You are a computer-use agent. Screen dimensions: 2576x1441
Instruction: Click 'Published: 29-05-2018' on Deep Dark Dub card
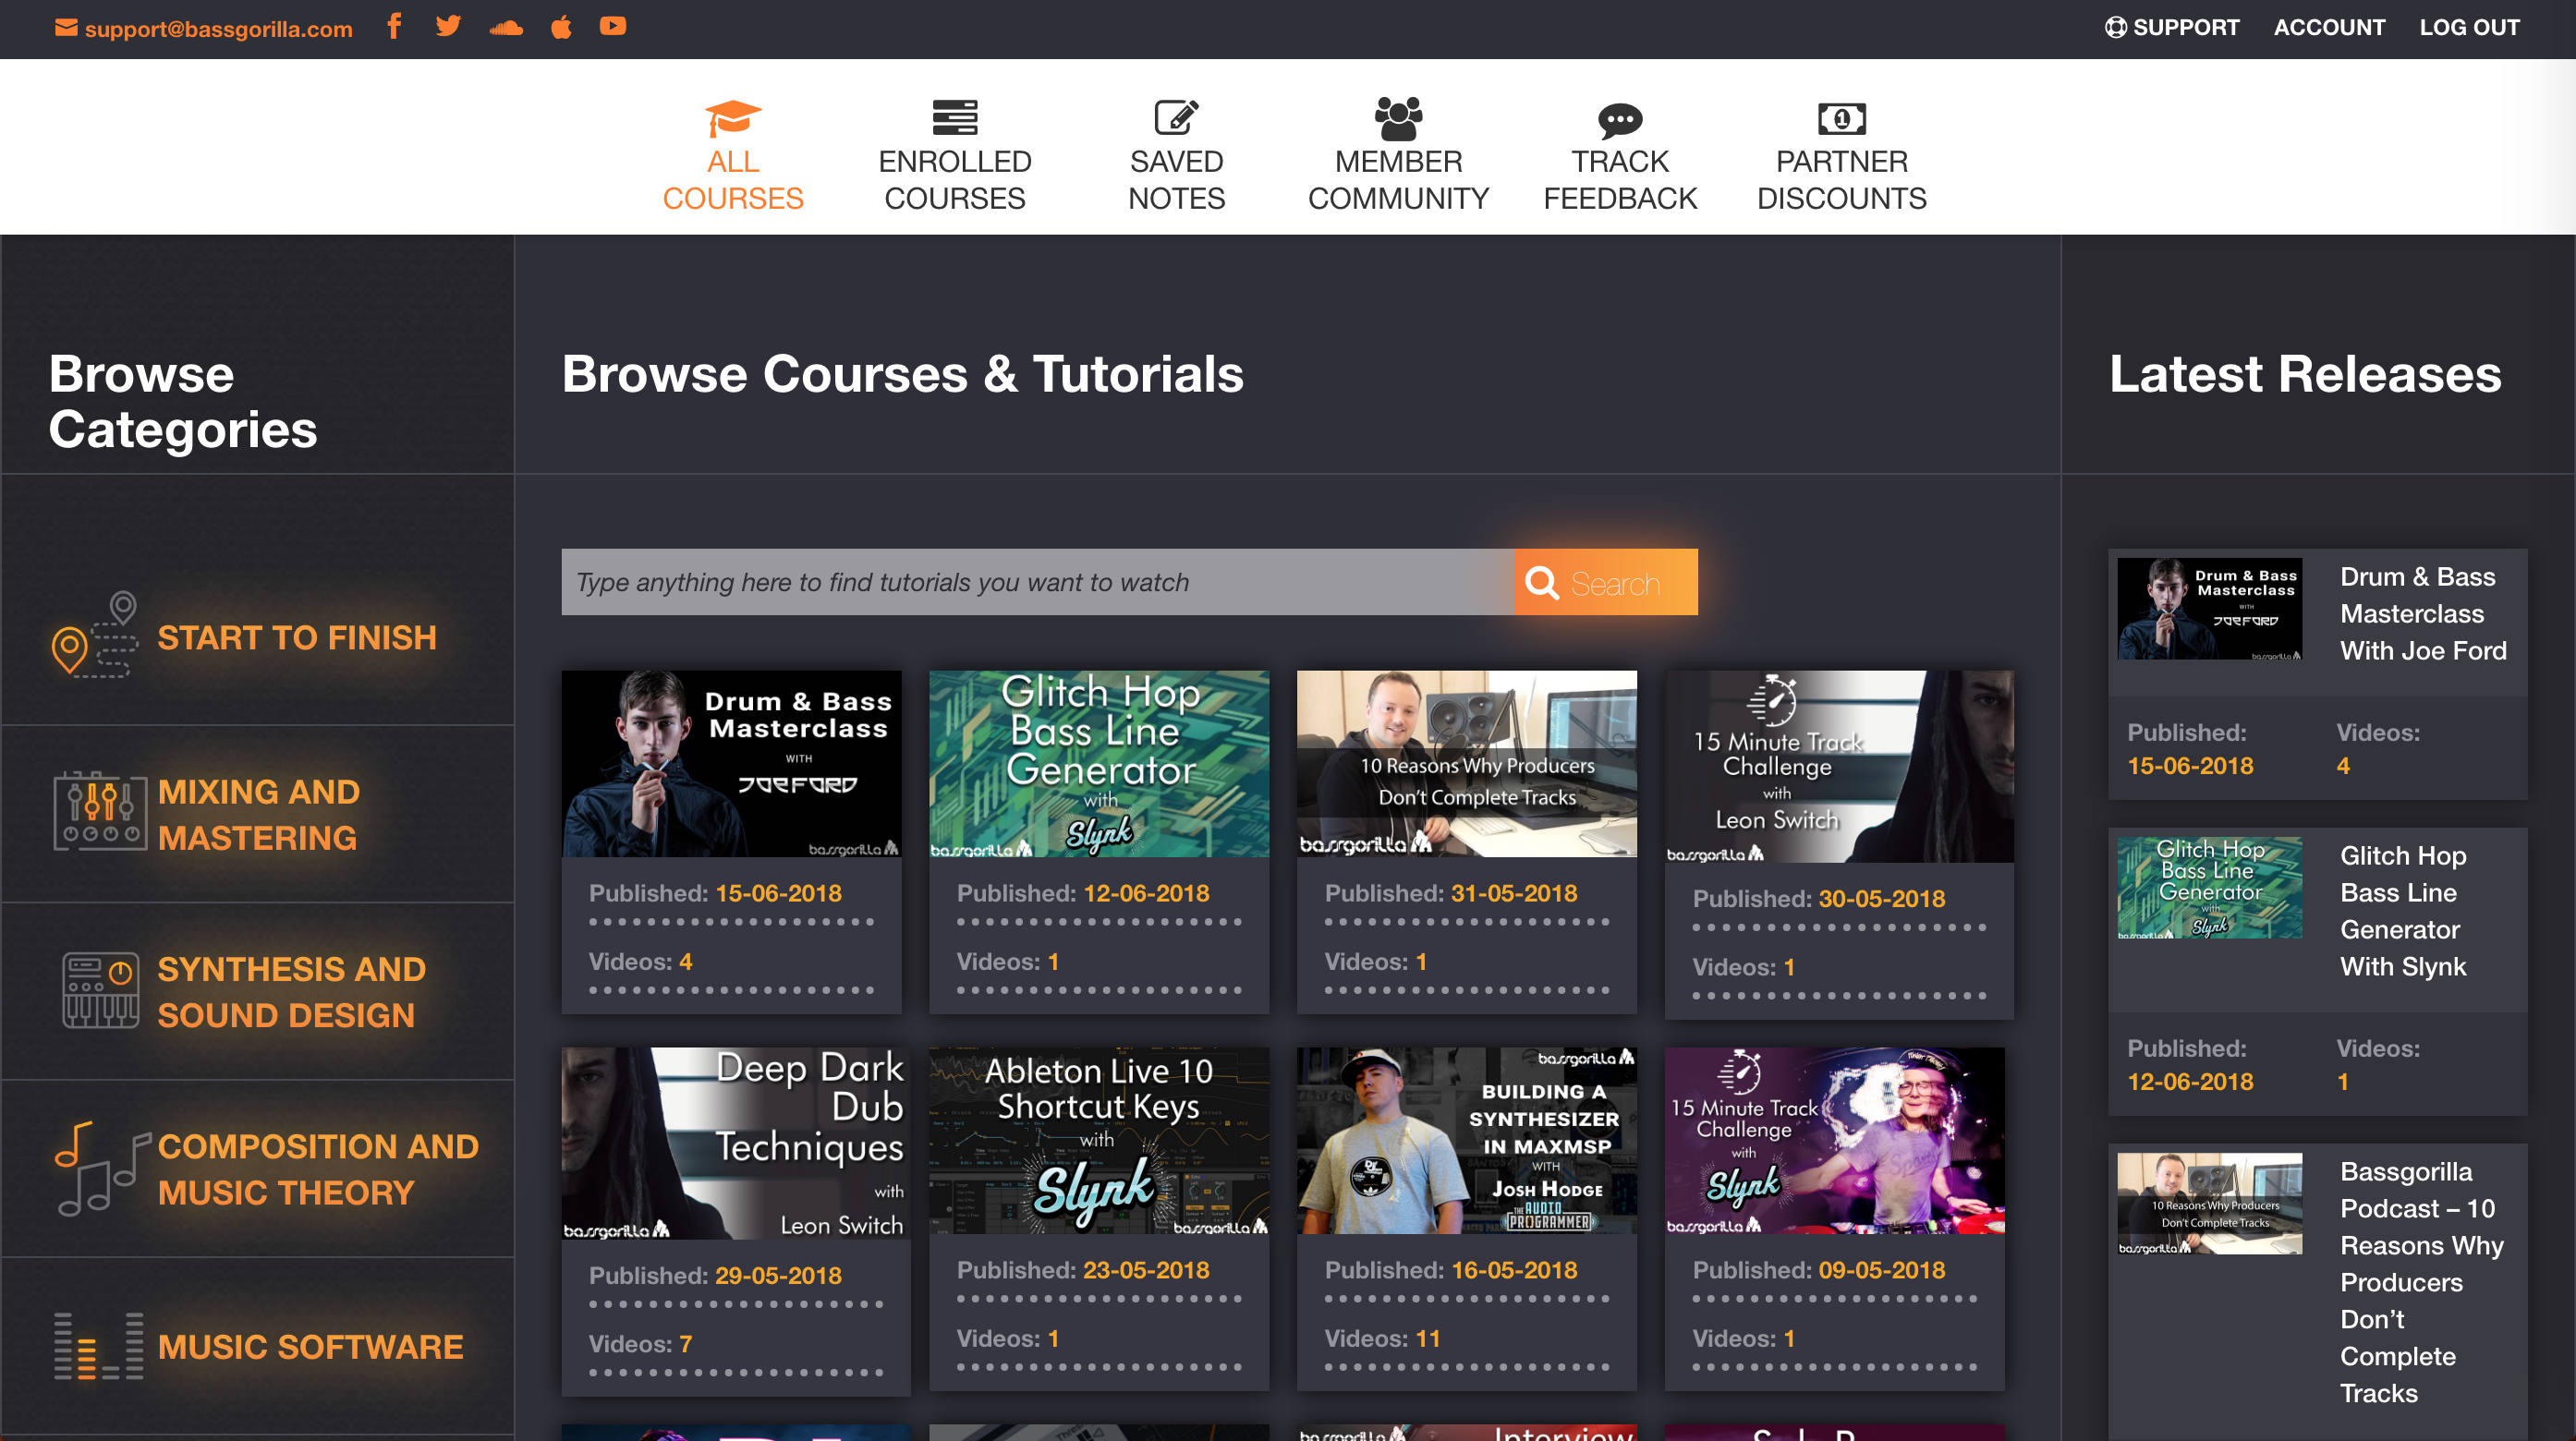(715, 1276)
